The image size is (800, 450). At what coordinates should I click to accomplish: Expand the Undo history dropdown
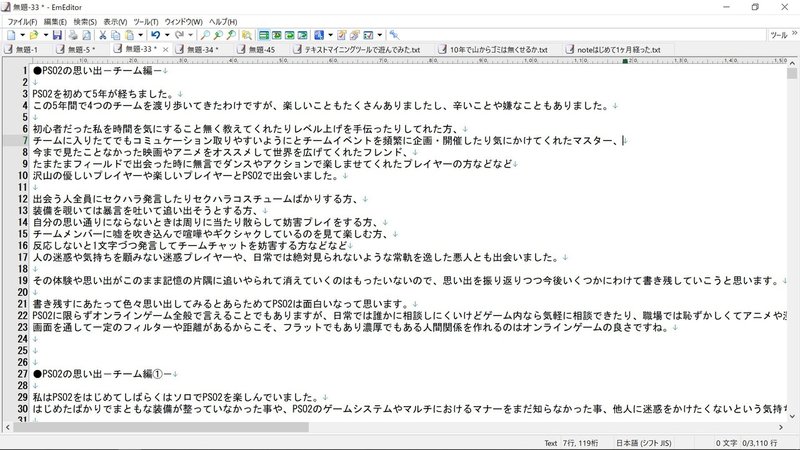167,35
